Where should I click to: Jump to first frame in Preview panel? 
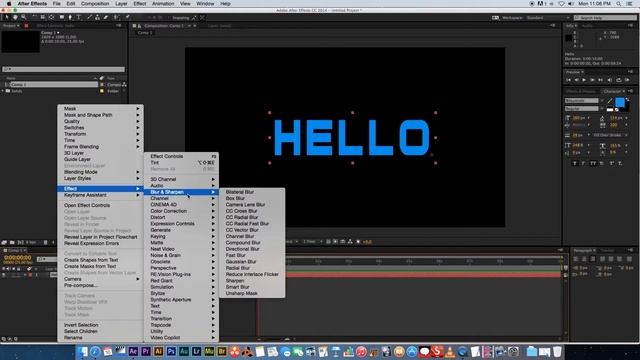tap(568, 80)
